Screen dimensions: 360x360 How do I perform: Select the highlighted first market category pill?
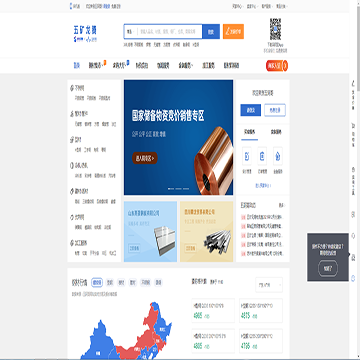click(x=97, y=282)
